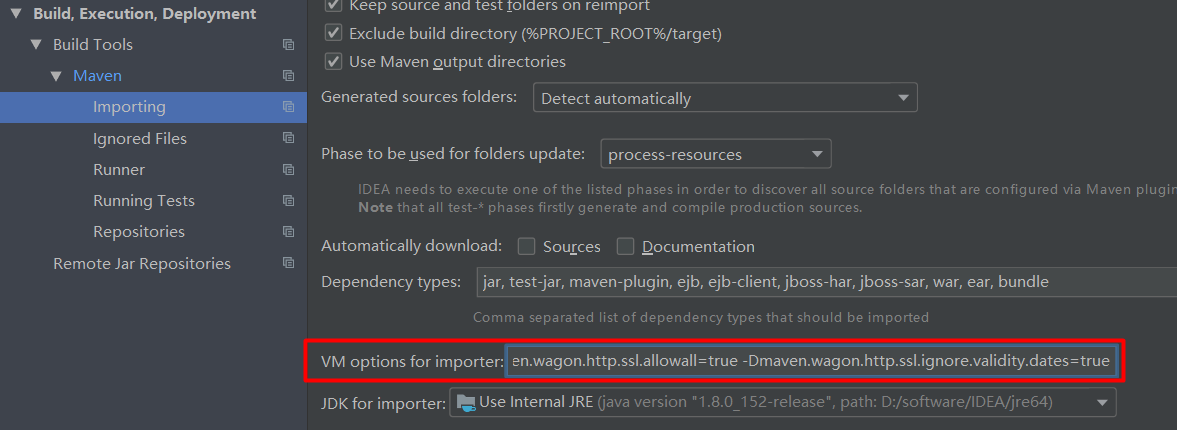The image size is (1177, 430).
Task: Enable automatic download of Documentation
Action: 625,246
